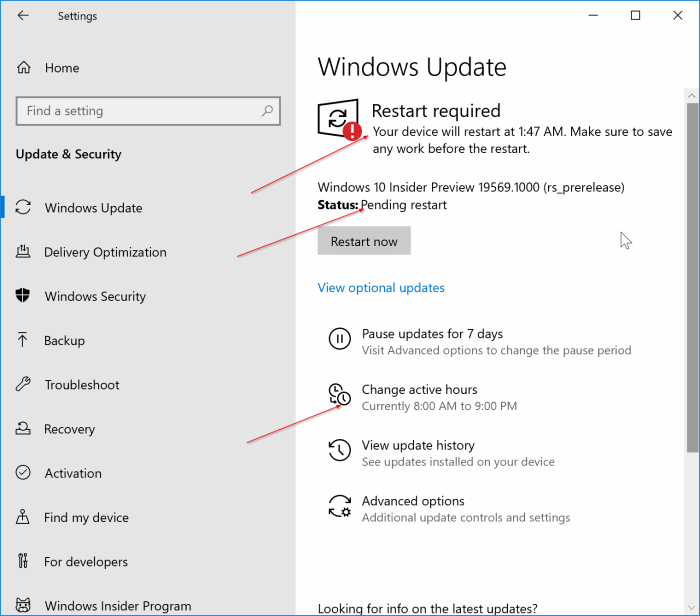
Task: Click 'Currently 8:00 AM to 9:00 PM' text
Action: coord(439,406)
